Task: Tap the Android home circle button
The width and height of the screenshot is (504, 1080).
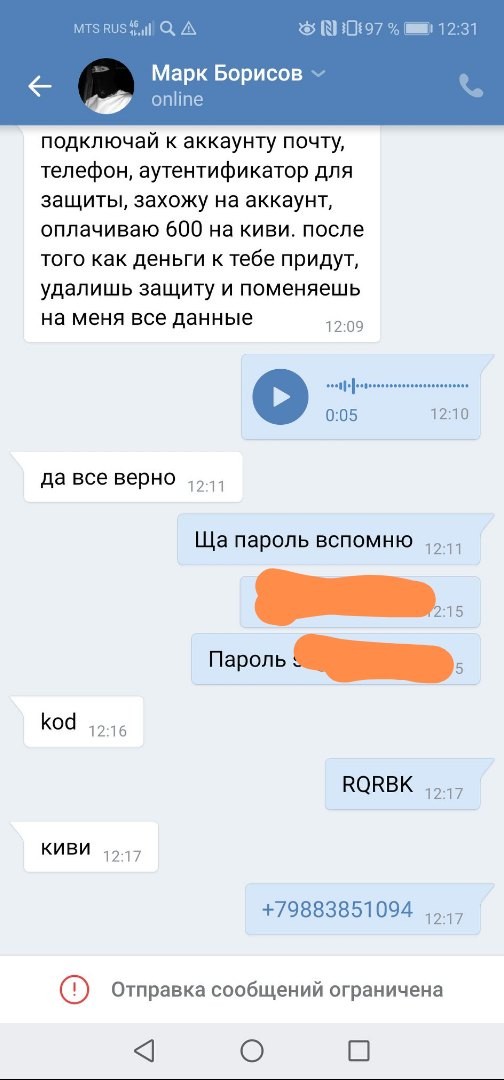Action: click(x=252, y=1050)
